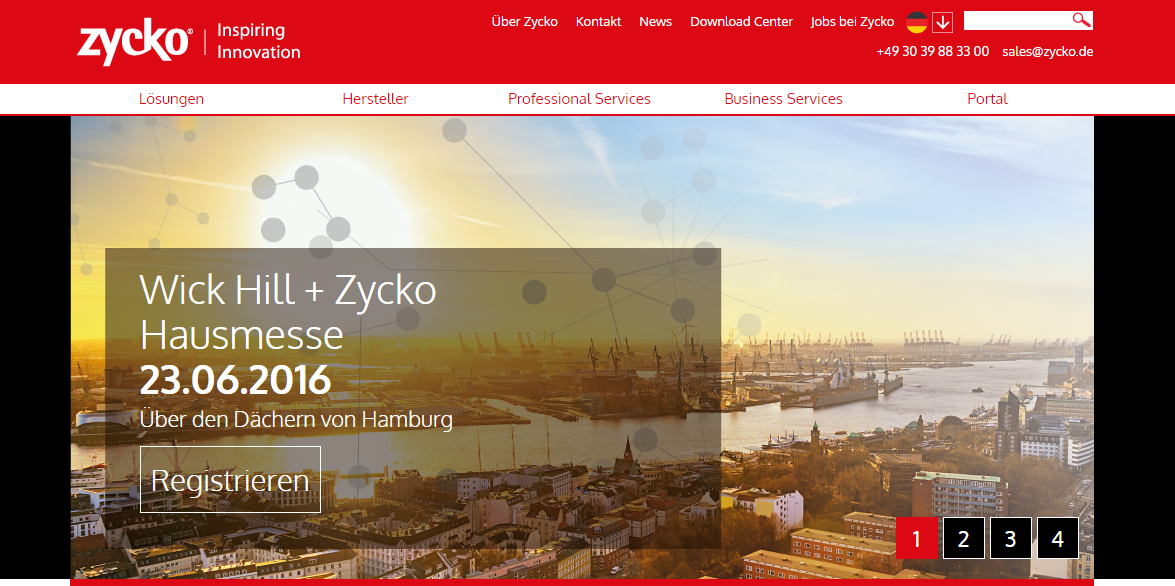Open the Über Zycko link
This screenshot has width=1175, height=586.
tap(525, 22)
